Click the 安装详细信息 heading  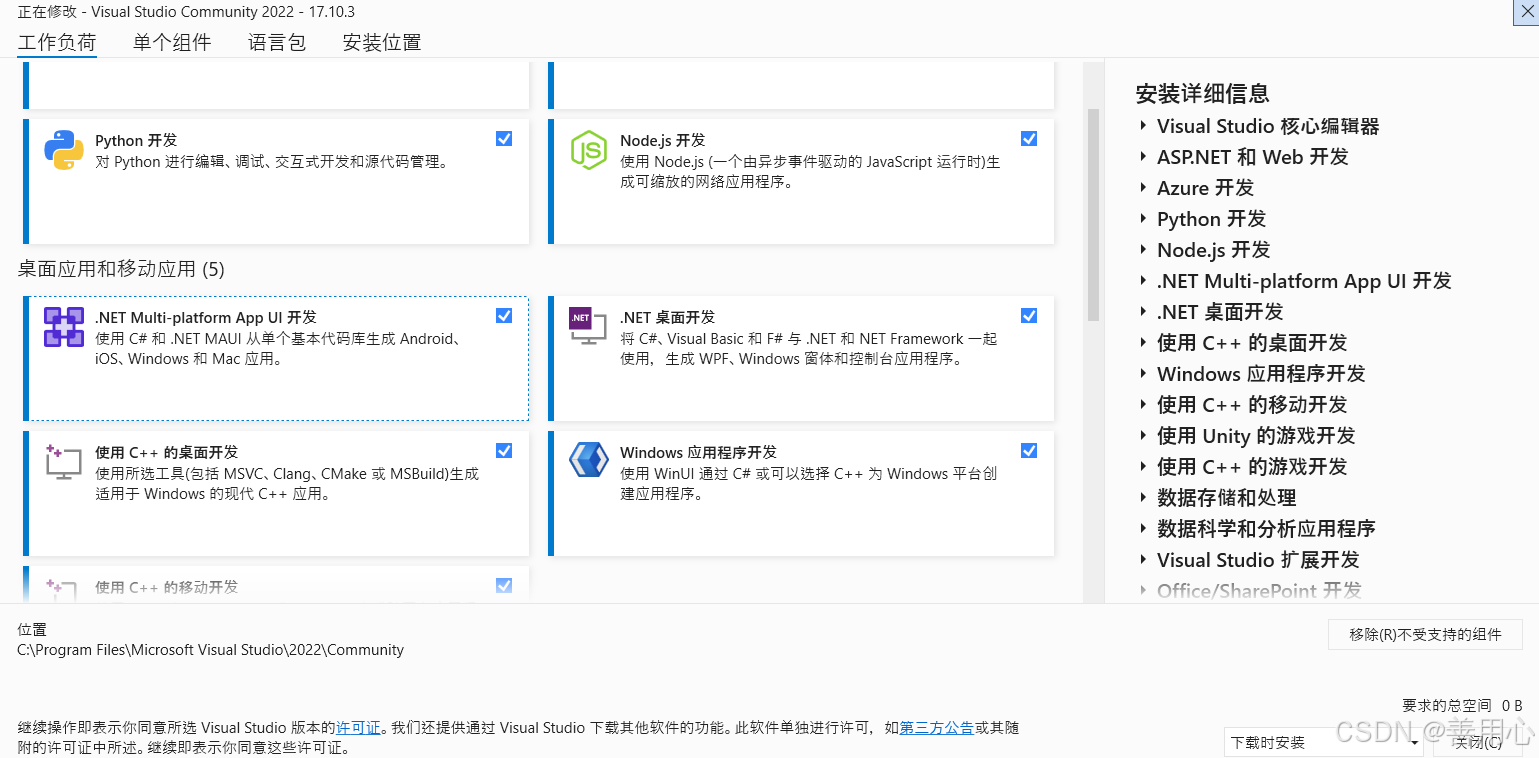1202,94
